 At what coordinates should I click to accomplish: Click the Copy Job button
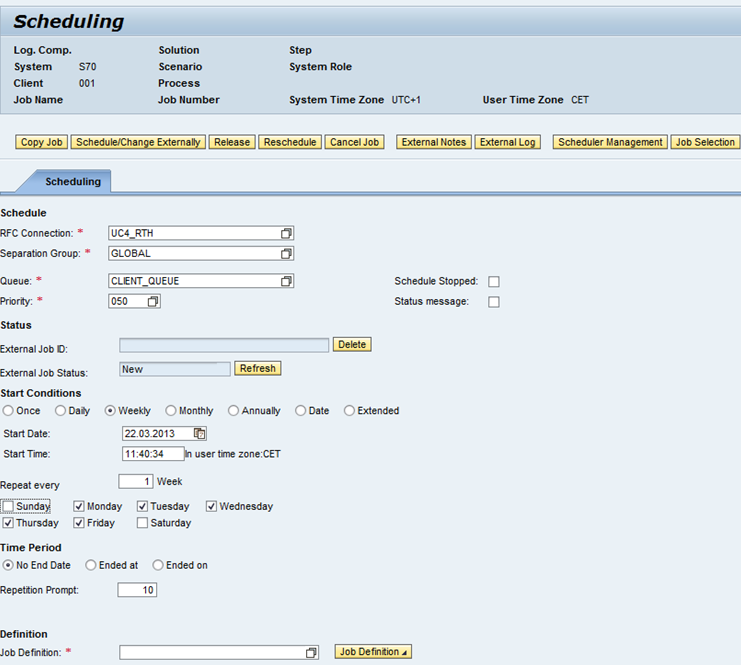[42, 142]
